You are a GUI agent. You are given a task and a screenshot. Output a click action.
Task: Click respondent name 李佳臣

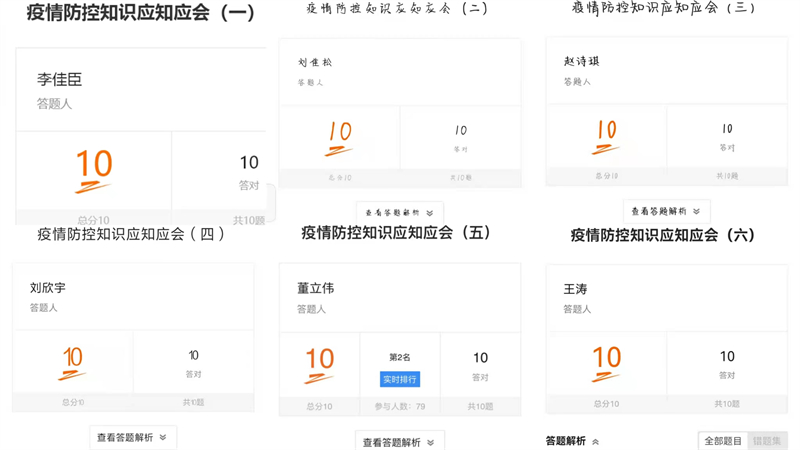pos(59,79)
